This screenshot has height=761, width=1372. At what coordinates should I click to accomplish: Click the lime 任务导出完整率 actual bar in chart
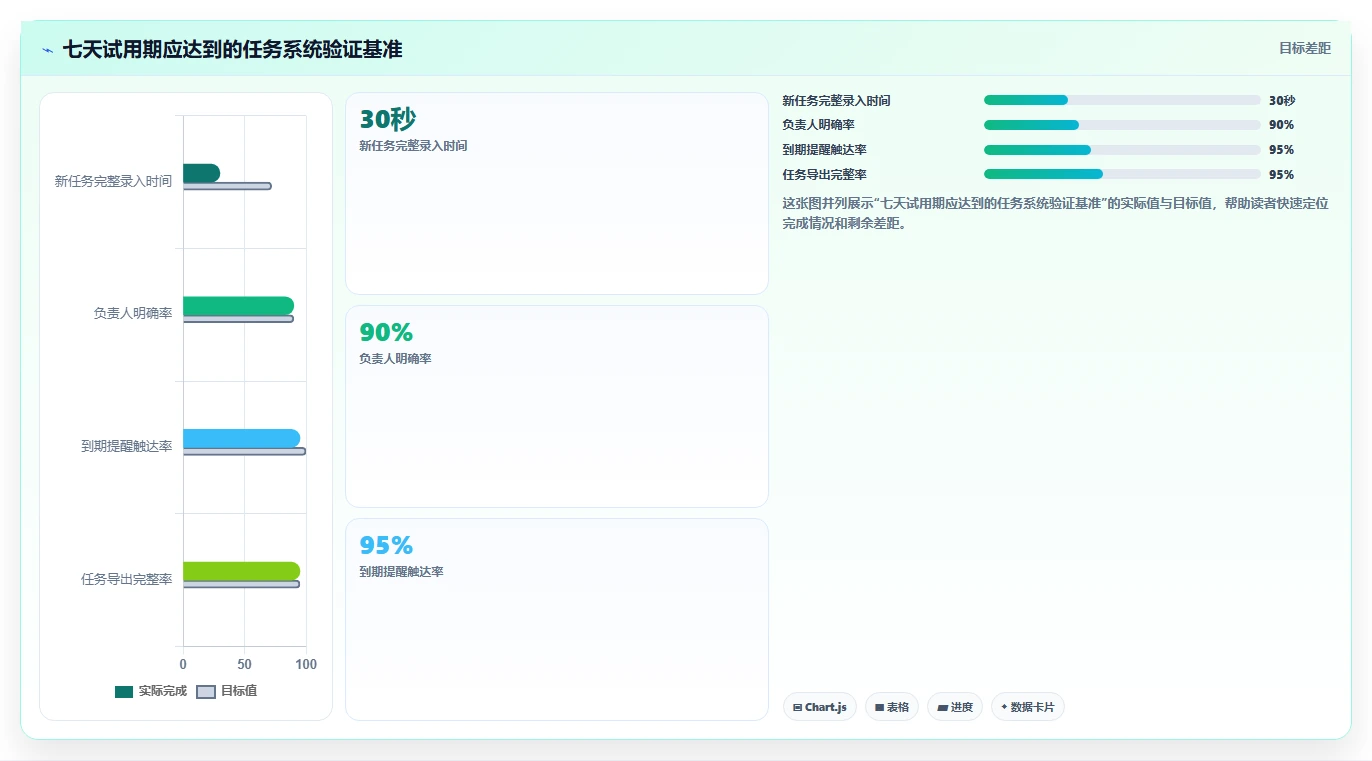point(241,571)
